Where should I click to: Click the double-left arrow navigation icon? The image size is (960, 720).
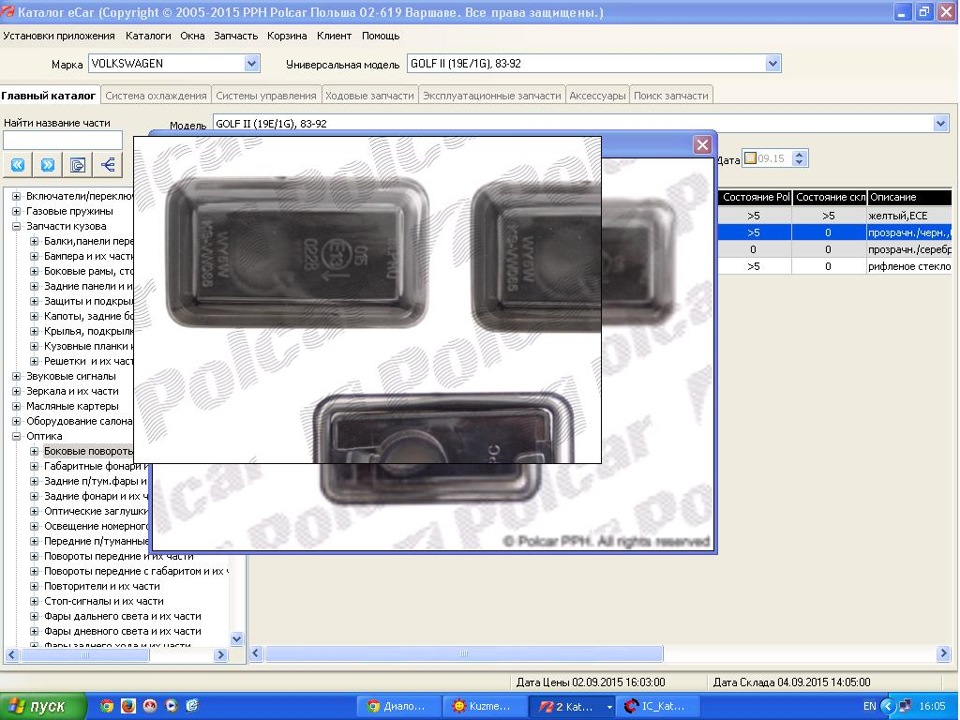pos(18,164)
